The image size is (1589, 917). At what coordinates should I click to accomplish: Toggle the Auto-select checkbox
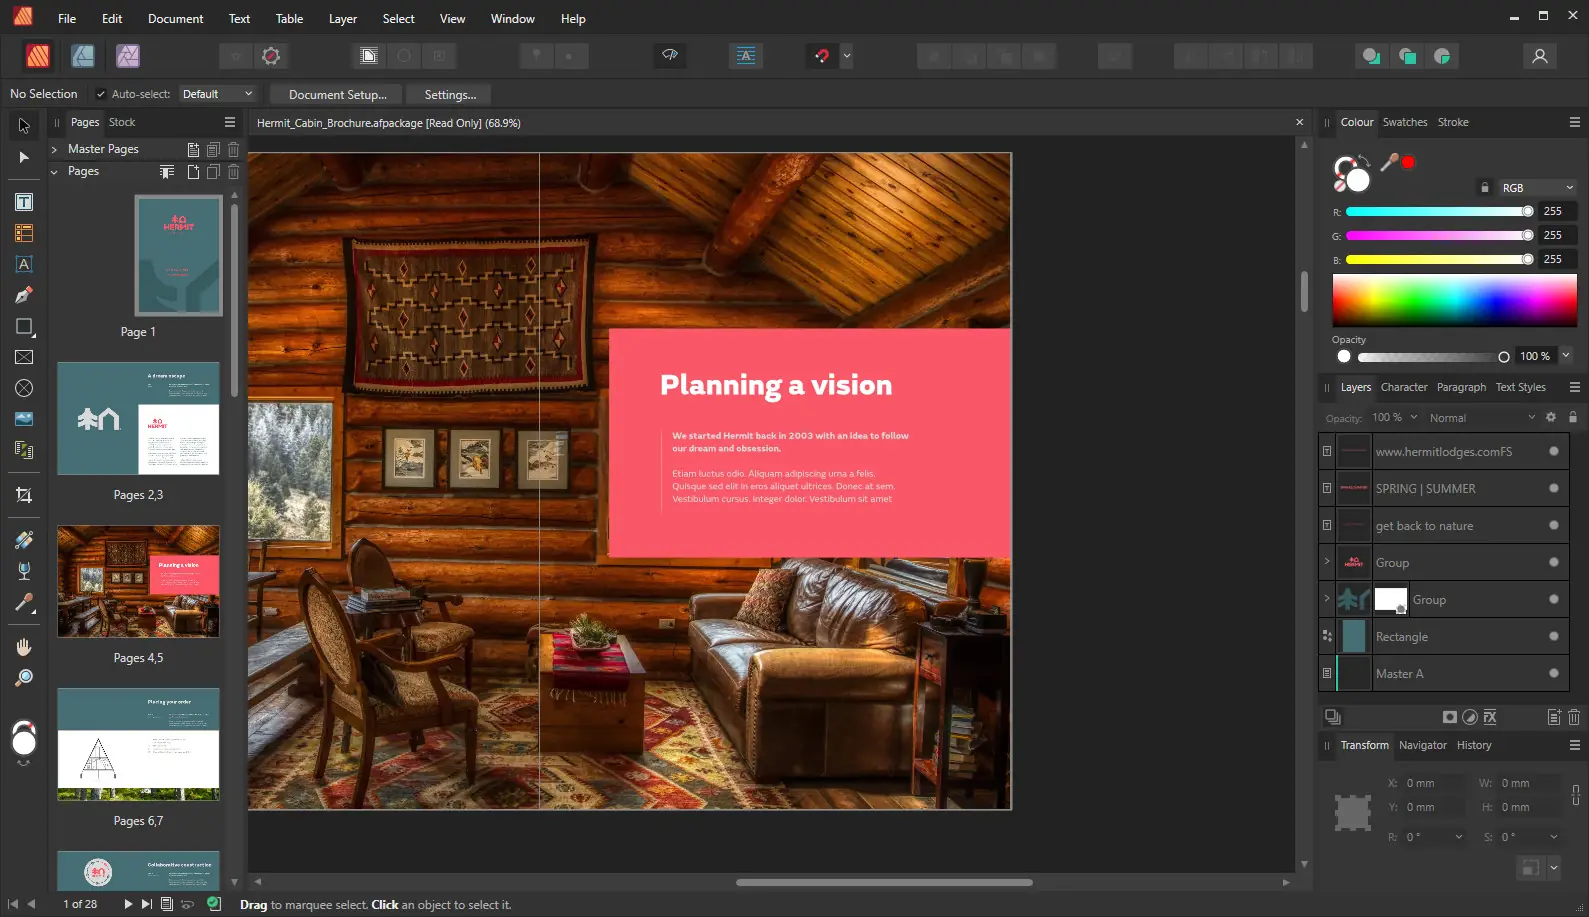click(x=101, y=94)
